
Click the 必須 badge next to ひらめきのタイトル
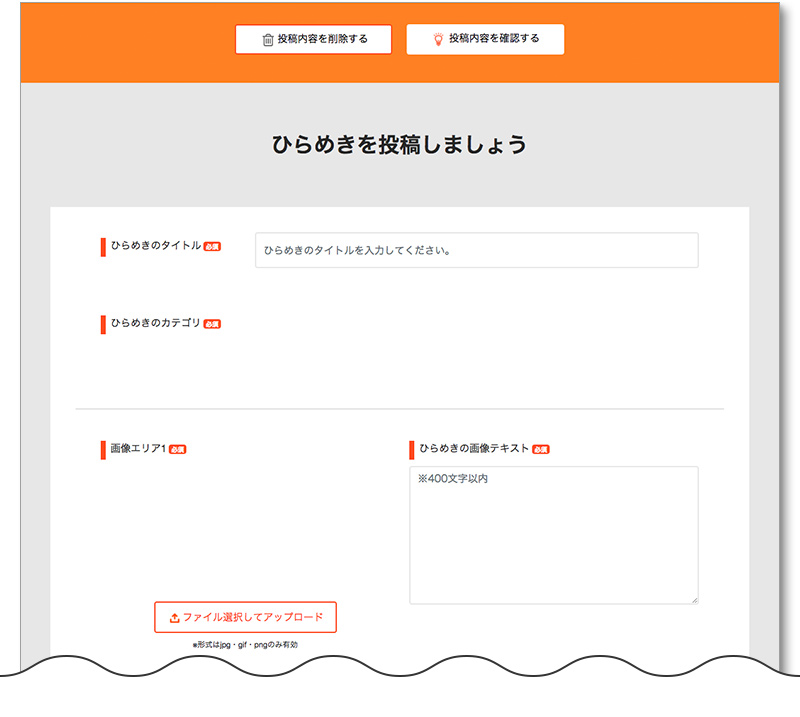211,247
